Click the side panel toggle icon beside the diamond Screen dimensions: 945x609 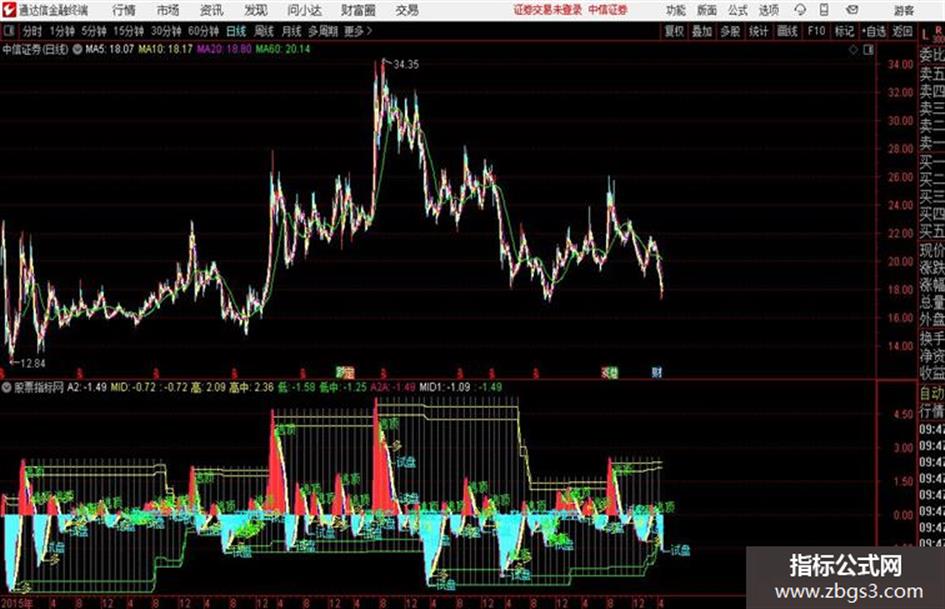(868, 49)
